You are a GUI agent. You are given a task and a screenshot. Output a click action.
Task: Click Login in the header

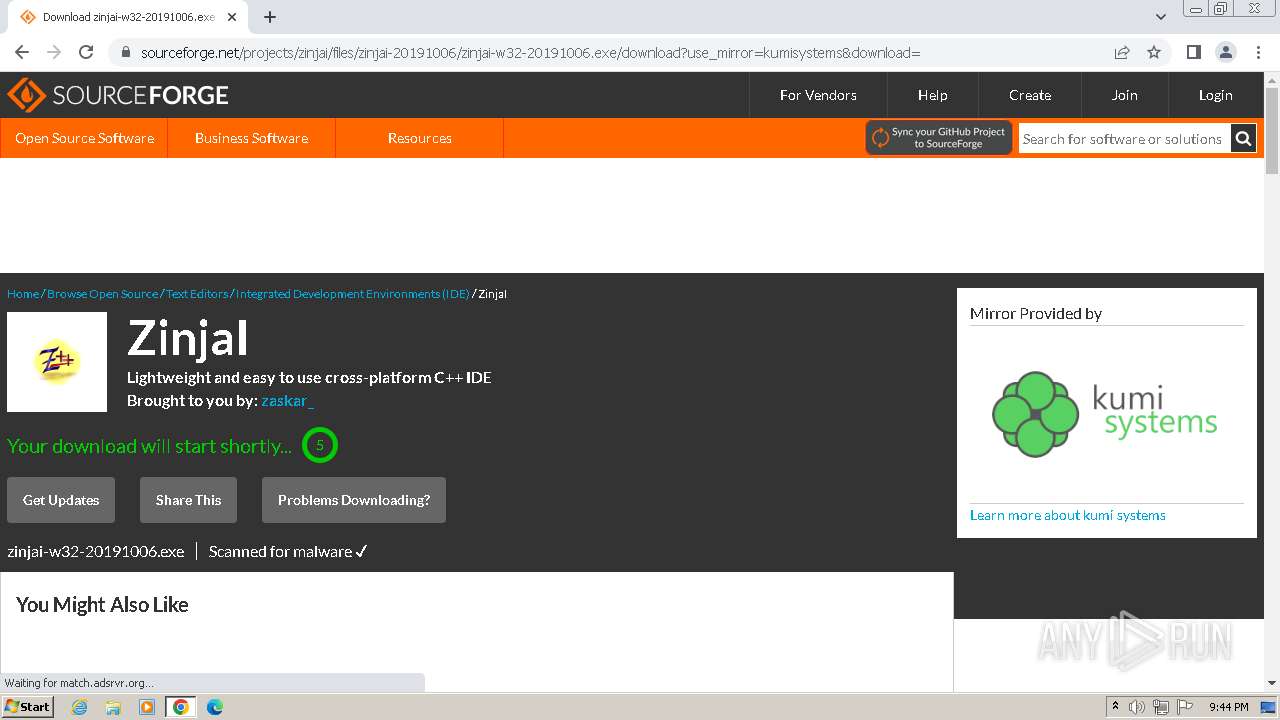pyautogui.click(x=1215, y=95)
